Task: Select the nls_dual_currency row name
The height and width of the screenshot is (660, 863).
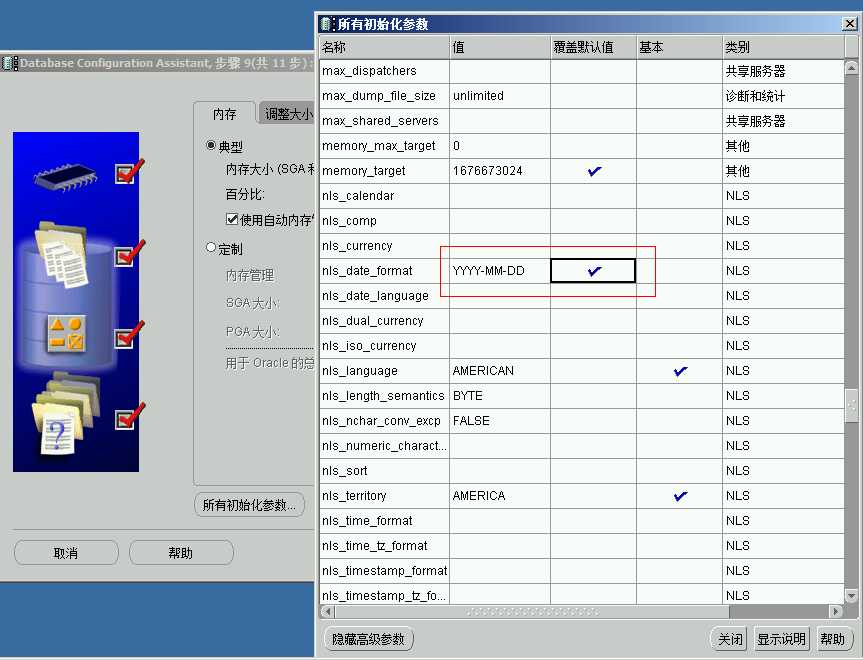Action: click(x=384, y=321)
